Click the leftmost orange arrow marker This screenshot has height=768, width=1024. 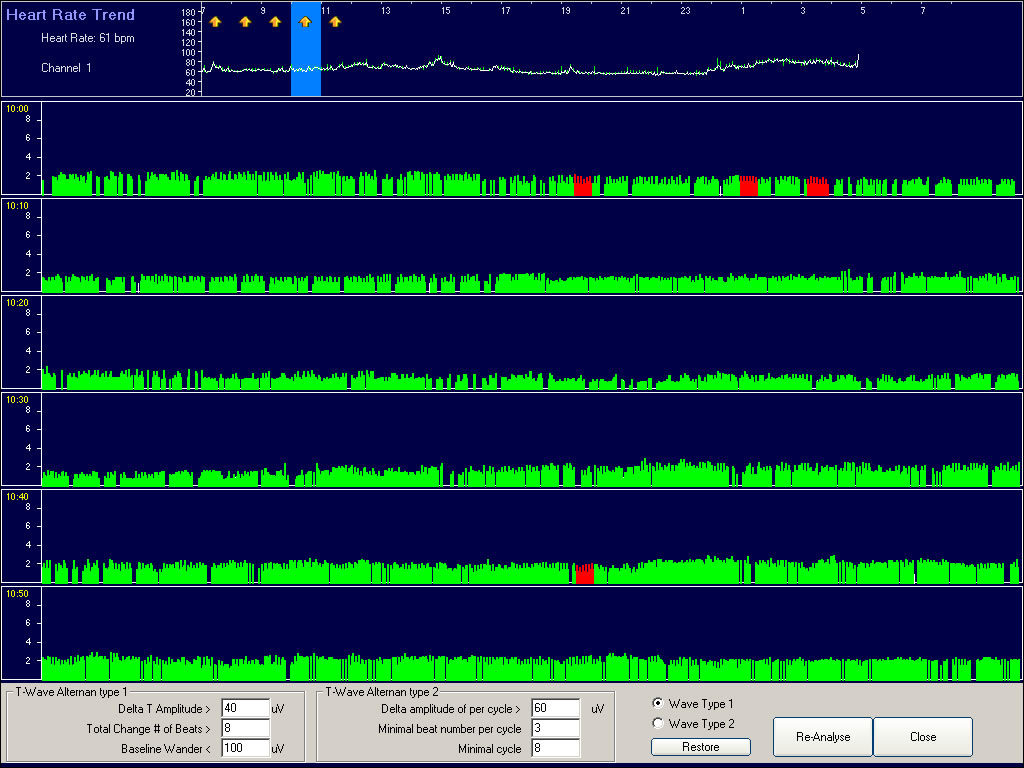click(x=215, y=21)
